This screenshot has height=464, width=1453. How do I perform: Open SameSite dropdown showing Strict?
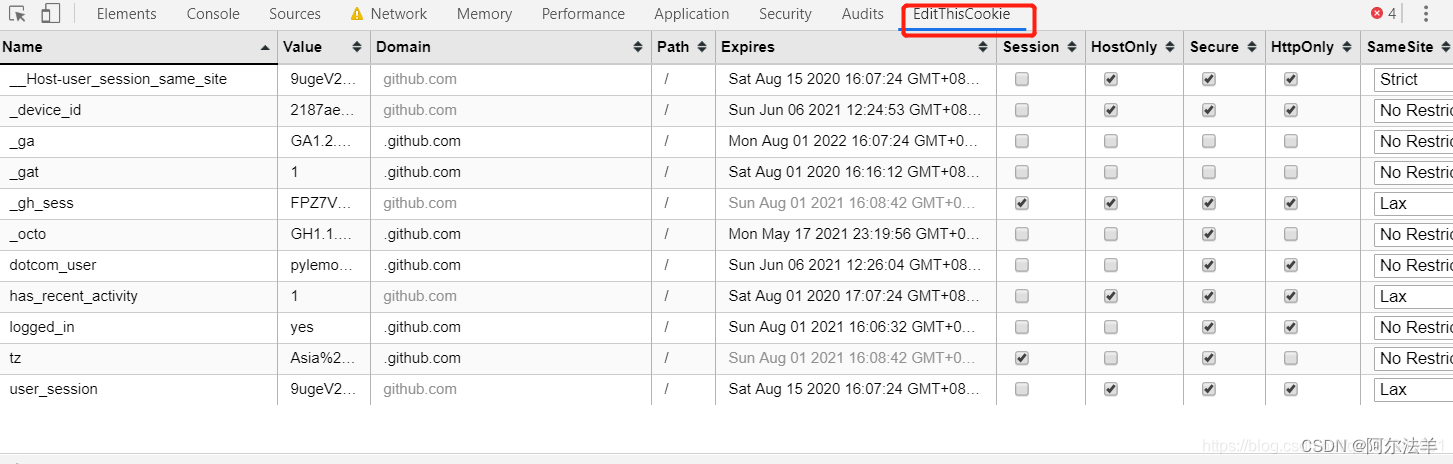point(1412,80)
